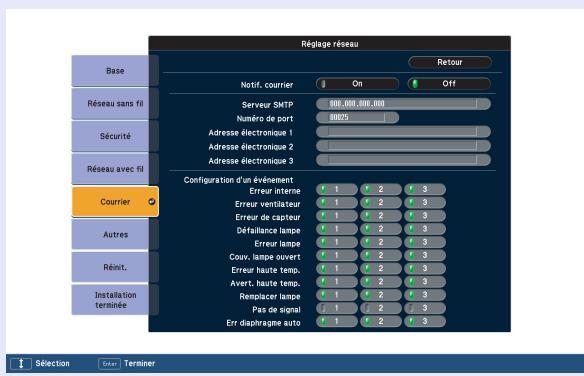Toggle Erreur interne for address 2

pyautogui.click(x=381, y=189)
